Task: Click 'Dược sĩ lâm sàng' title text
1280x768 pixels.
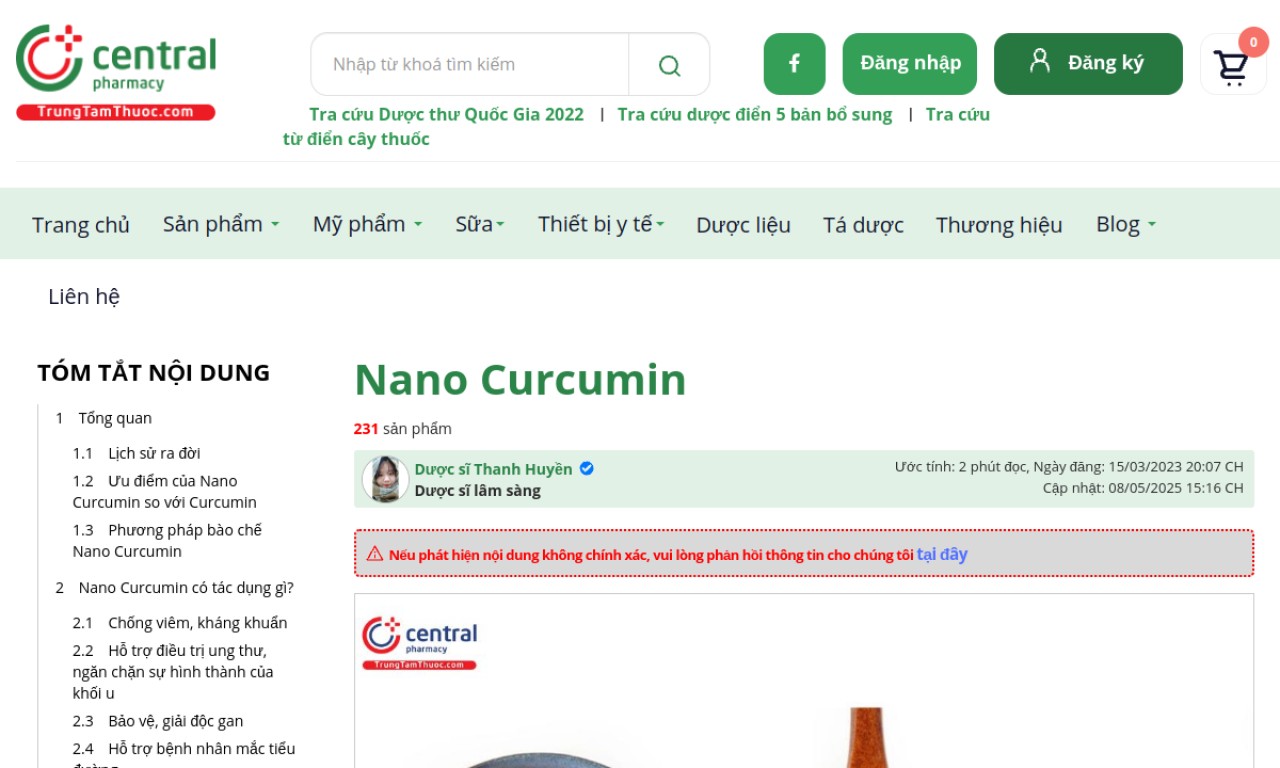Action: pos(478,491)
